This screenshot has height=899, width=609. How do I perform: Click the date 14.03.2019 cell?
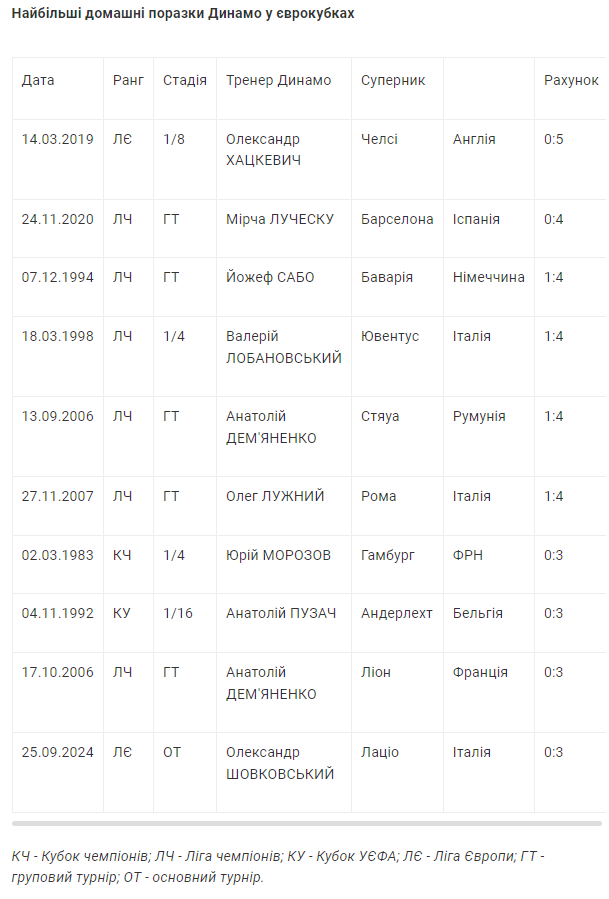click(58, 139)
